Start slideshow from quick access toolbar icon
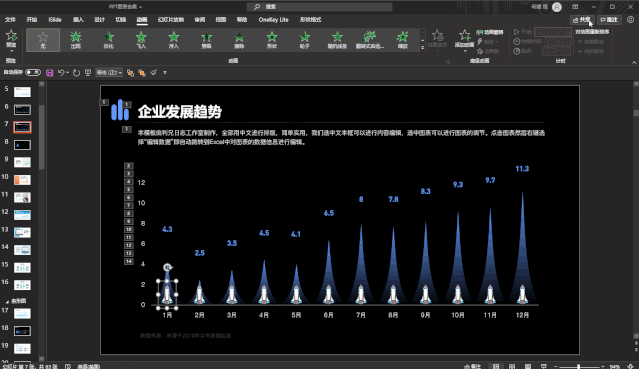This screenshot has width=639, height=369. coord(88,73)
